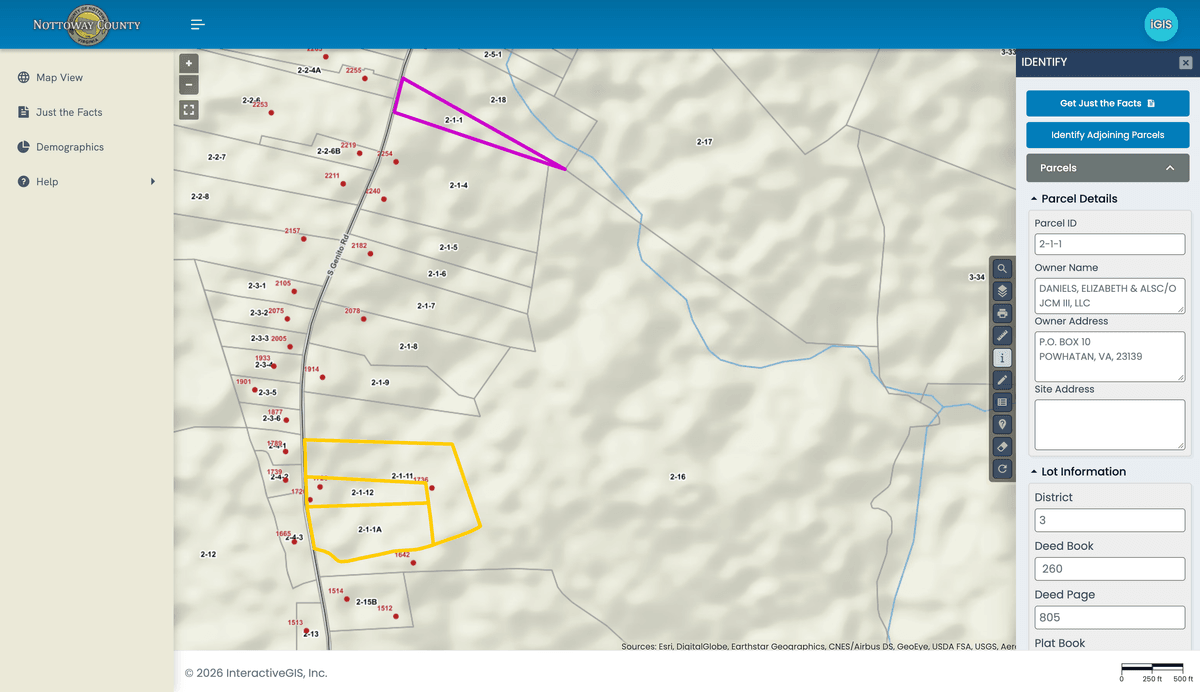Click the Deed Book field 260
1200x692 pixels.
click(1109, 569)
